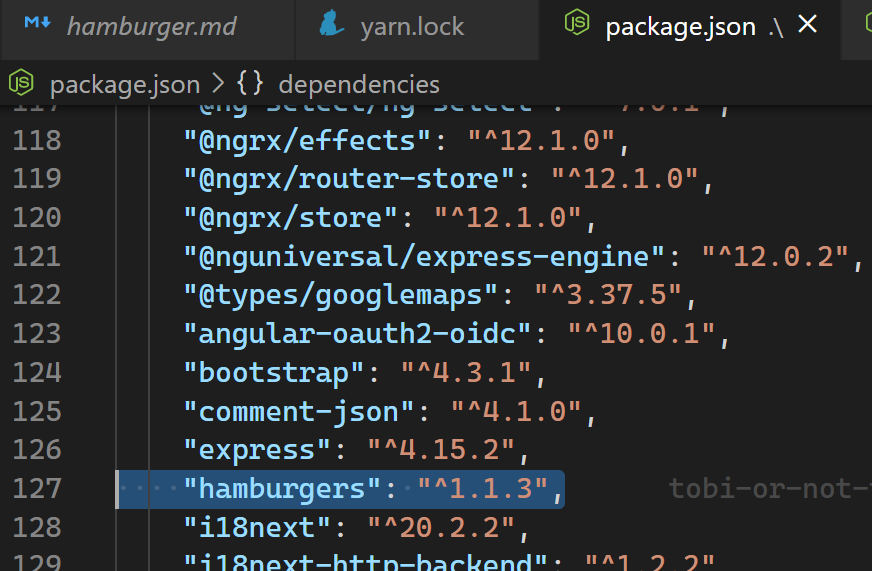Click line number 122

tap(37, 295)
